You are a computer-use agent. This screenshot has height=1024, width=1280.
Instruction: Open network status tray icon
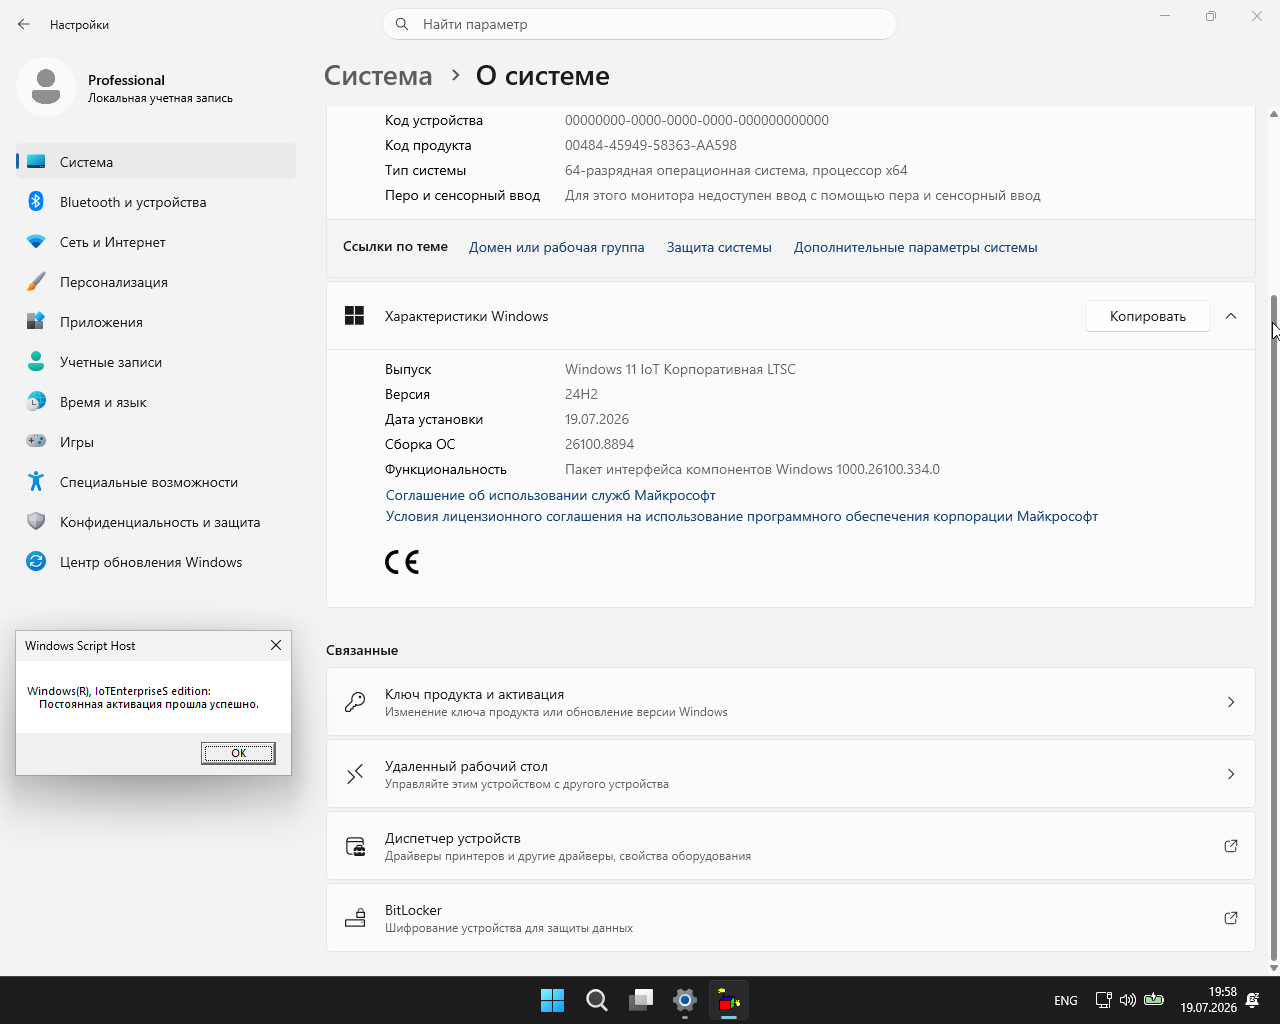[x=1103, y=1000]
